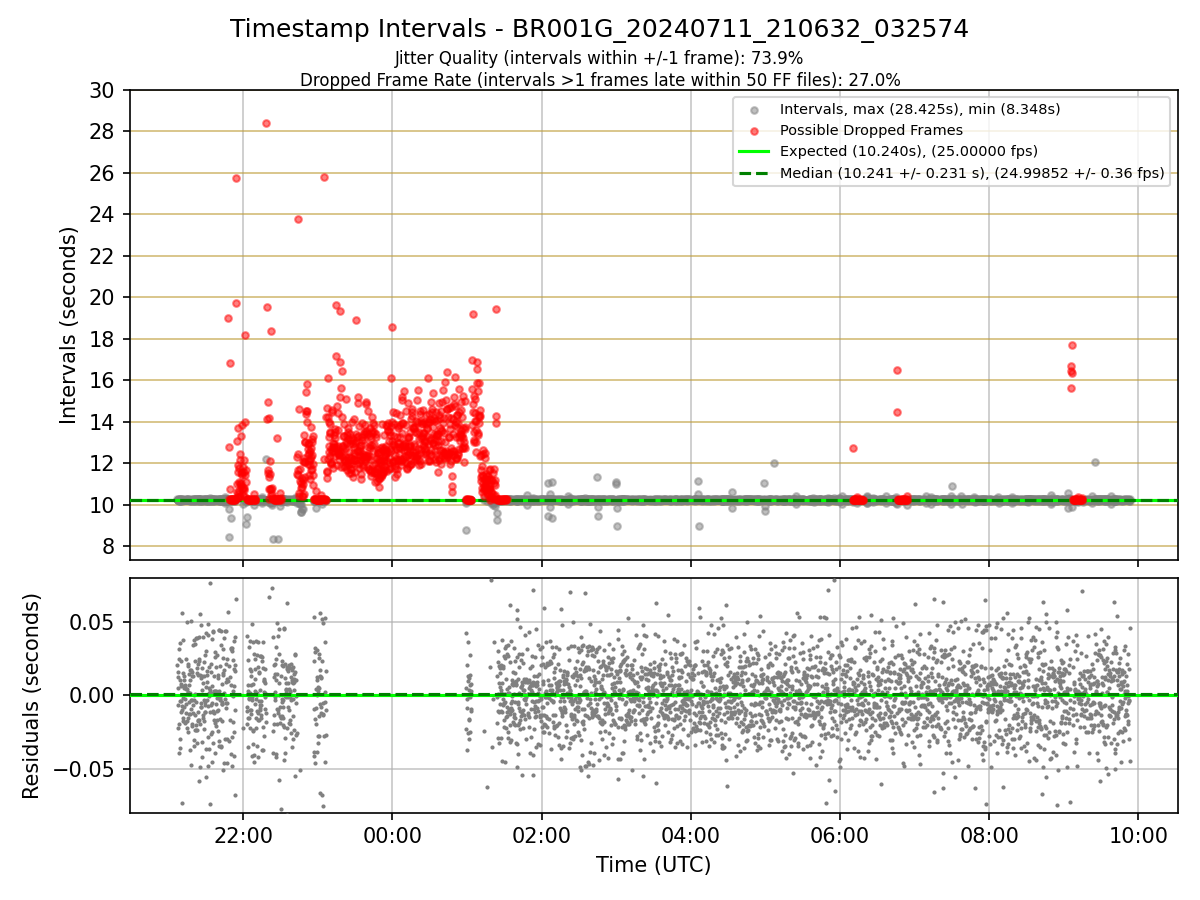Image resolution: width=1200 pixels, height=900 pixels.
Task: Click the plot title 'Timestamp Intervals - BR001G_20240711_210632_032574'
Action: click(x=599, y=29)
